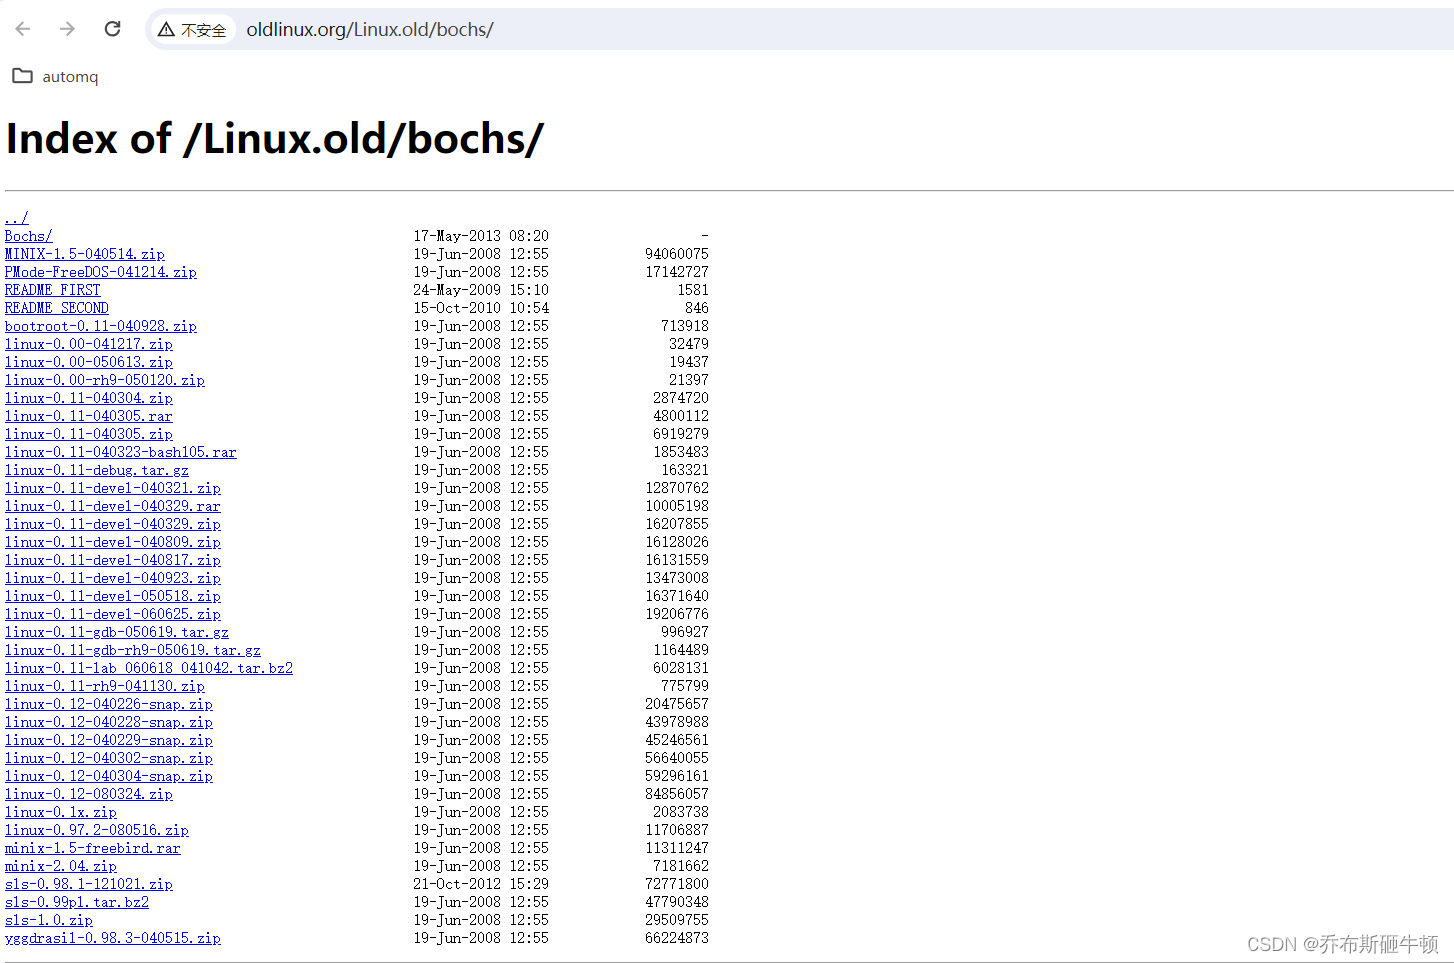
Task: Download linux-0.11-debug.tar.gz
Action: [x=96, y=469]
